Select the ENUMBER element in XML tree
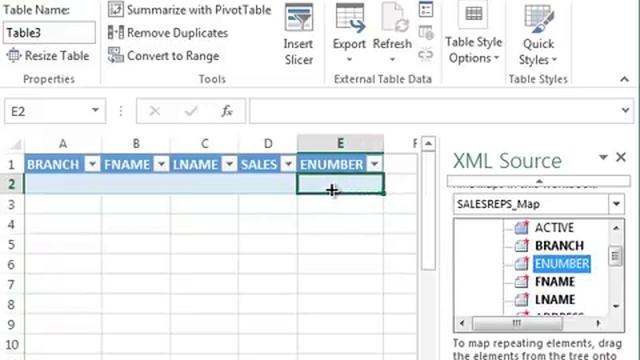The width and height of the screenshot is (640, 360). [562, 264]
